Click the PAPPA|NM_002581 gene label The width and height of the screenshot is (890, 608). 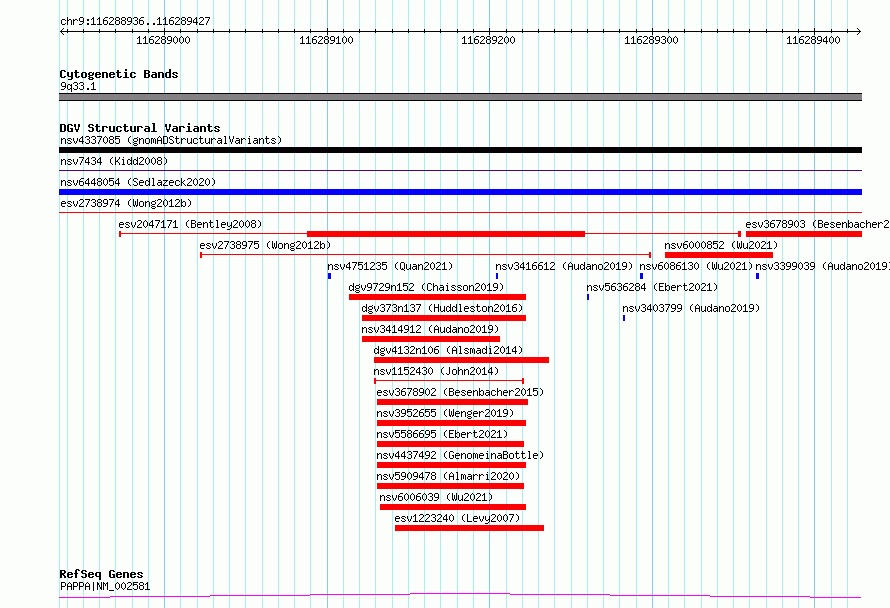pyautogui.click(x=105, y=586)
